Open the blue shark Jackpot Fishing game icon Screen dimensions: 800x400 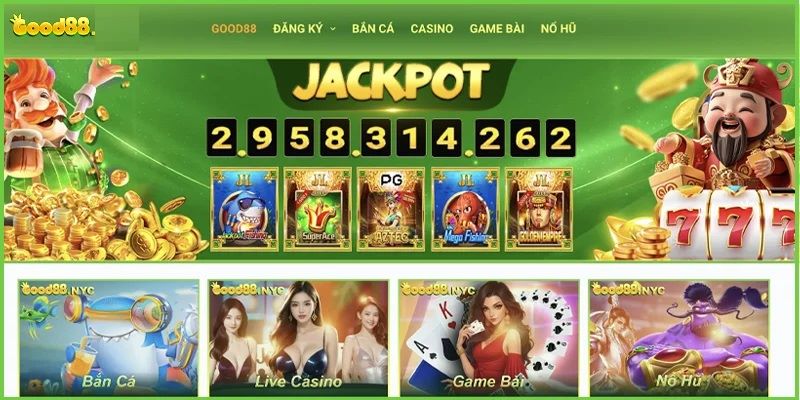(x=244, y=209)
